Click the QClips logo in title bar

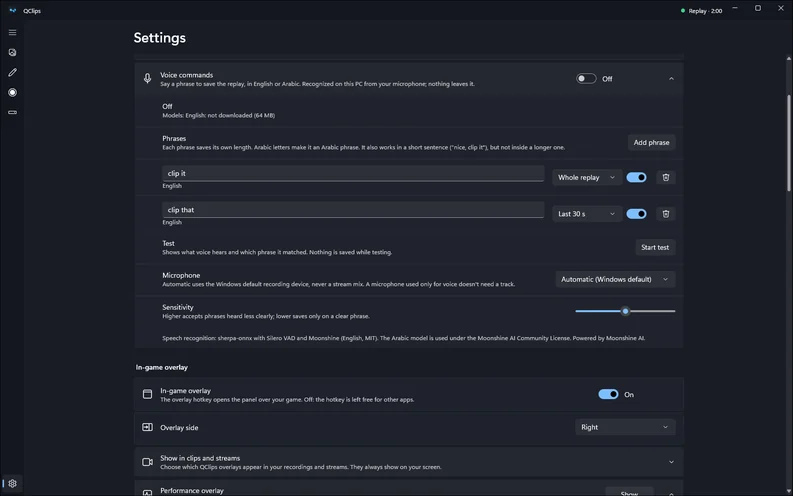point(13,11)
